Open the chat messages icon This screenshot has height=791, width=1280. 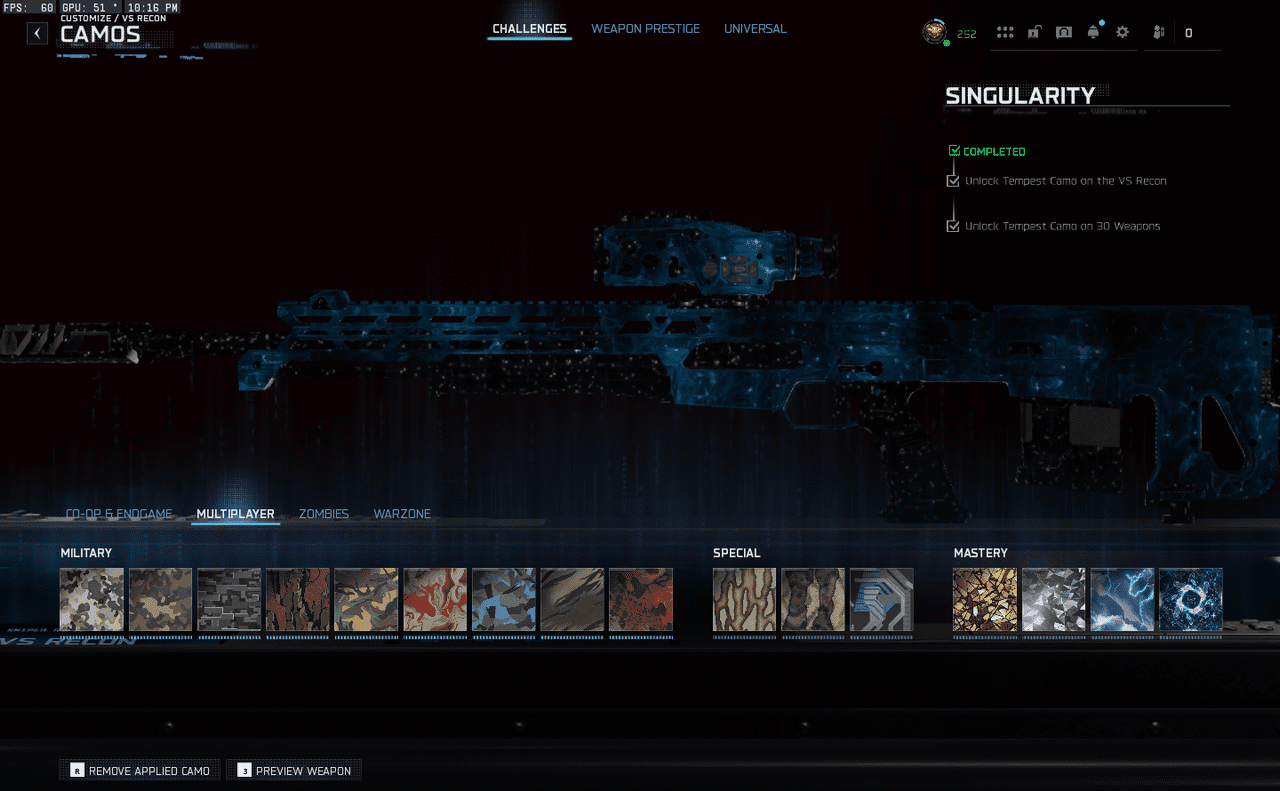[1064, 32]
